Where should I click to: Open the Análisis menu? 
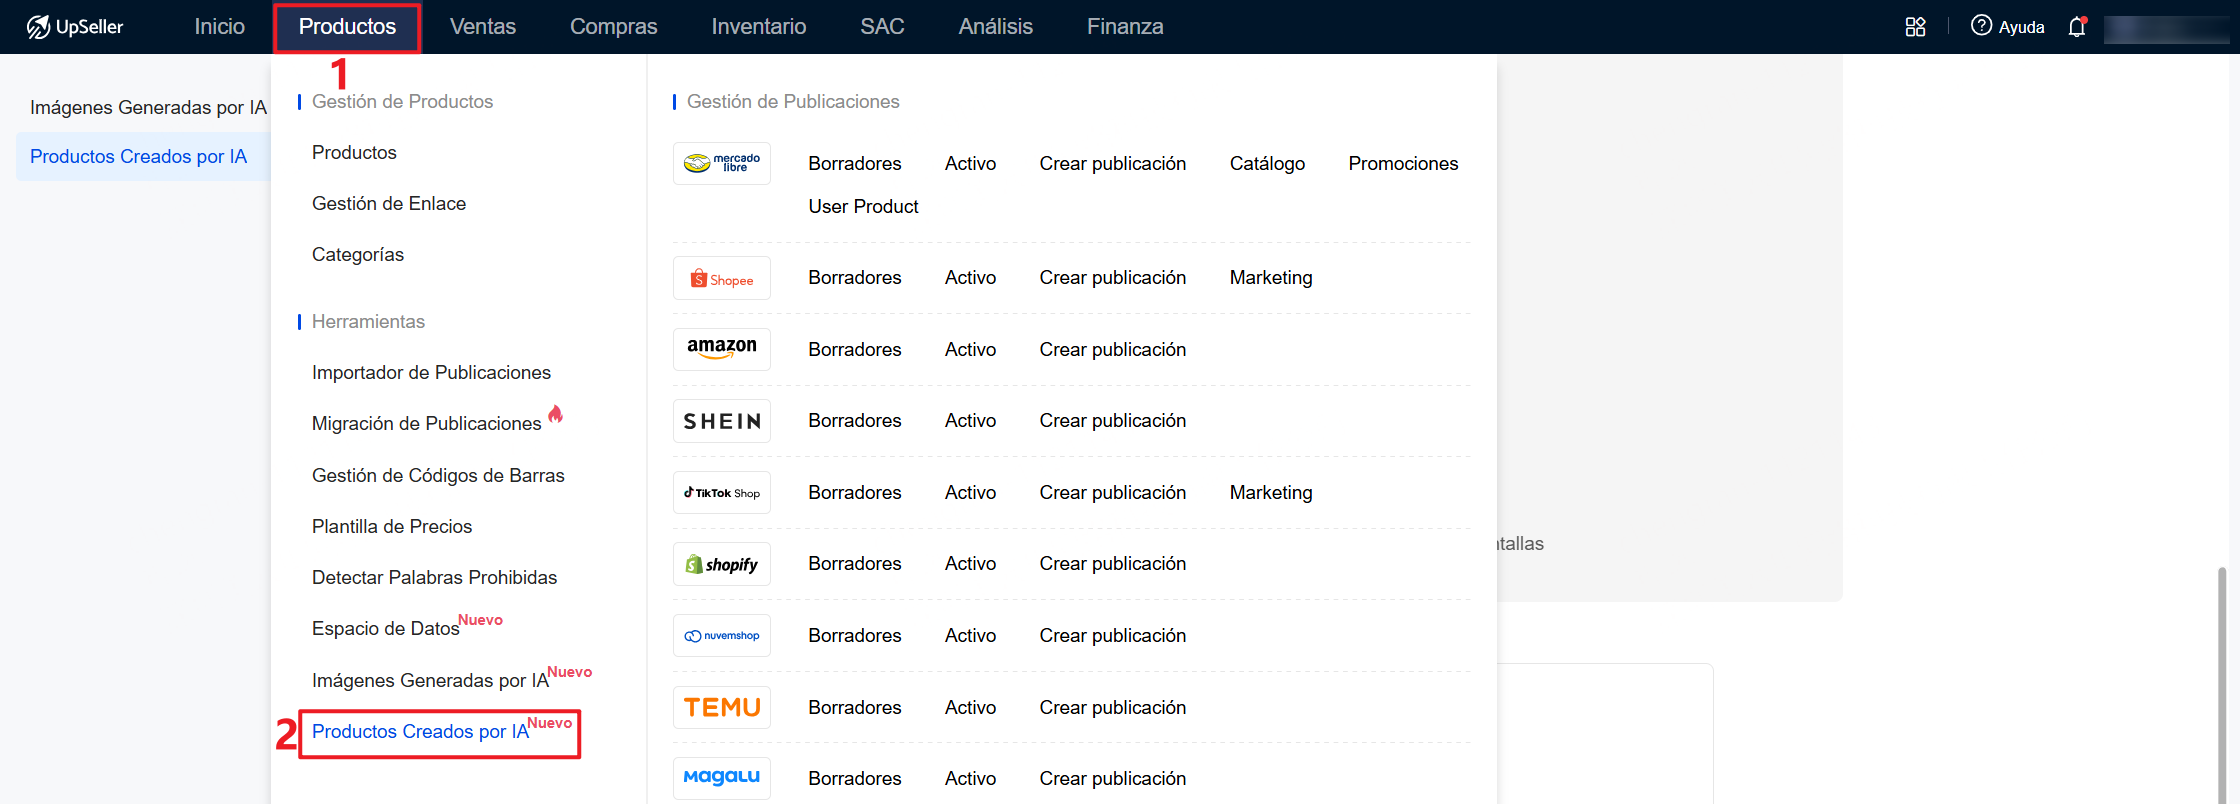pyautogui.click(x=995, y=27)
